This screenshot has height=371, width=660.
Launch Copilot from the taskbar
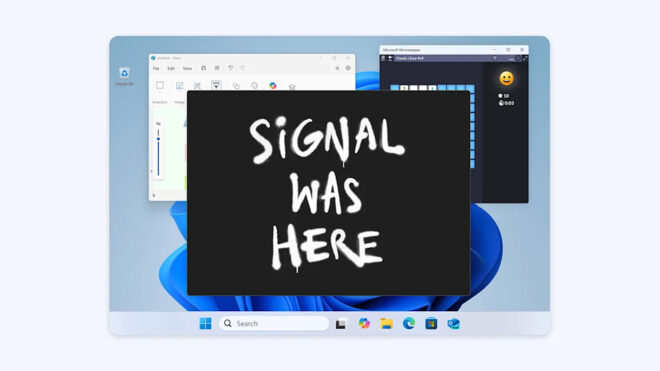point(364,323)
